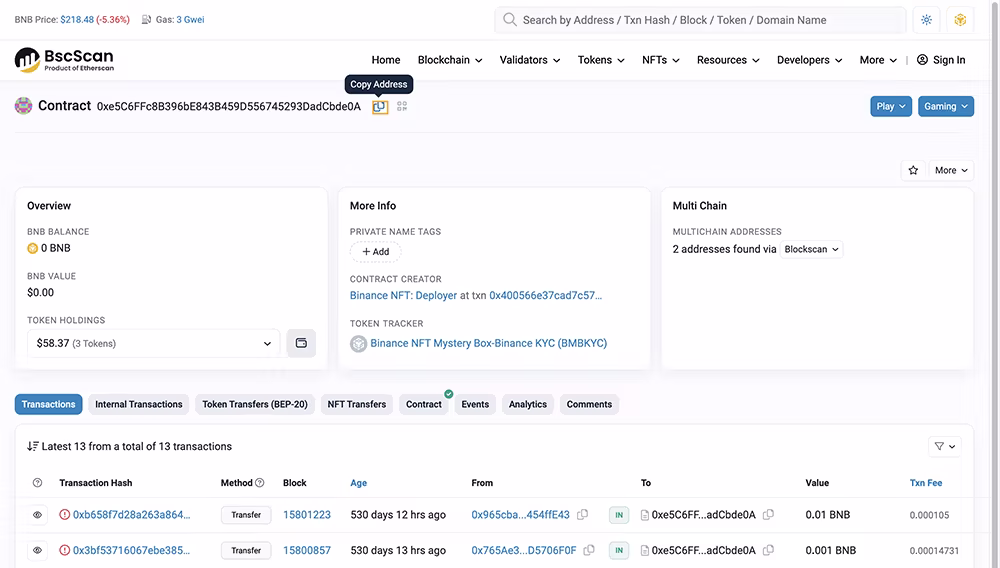Click help icon left of Transaction Hash header
Viewport: 1000px width, 568px height.
click(x=38, y=483)
